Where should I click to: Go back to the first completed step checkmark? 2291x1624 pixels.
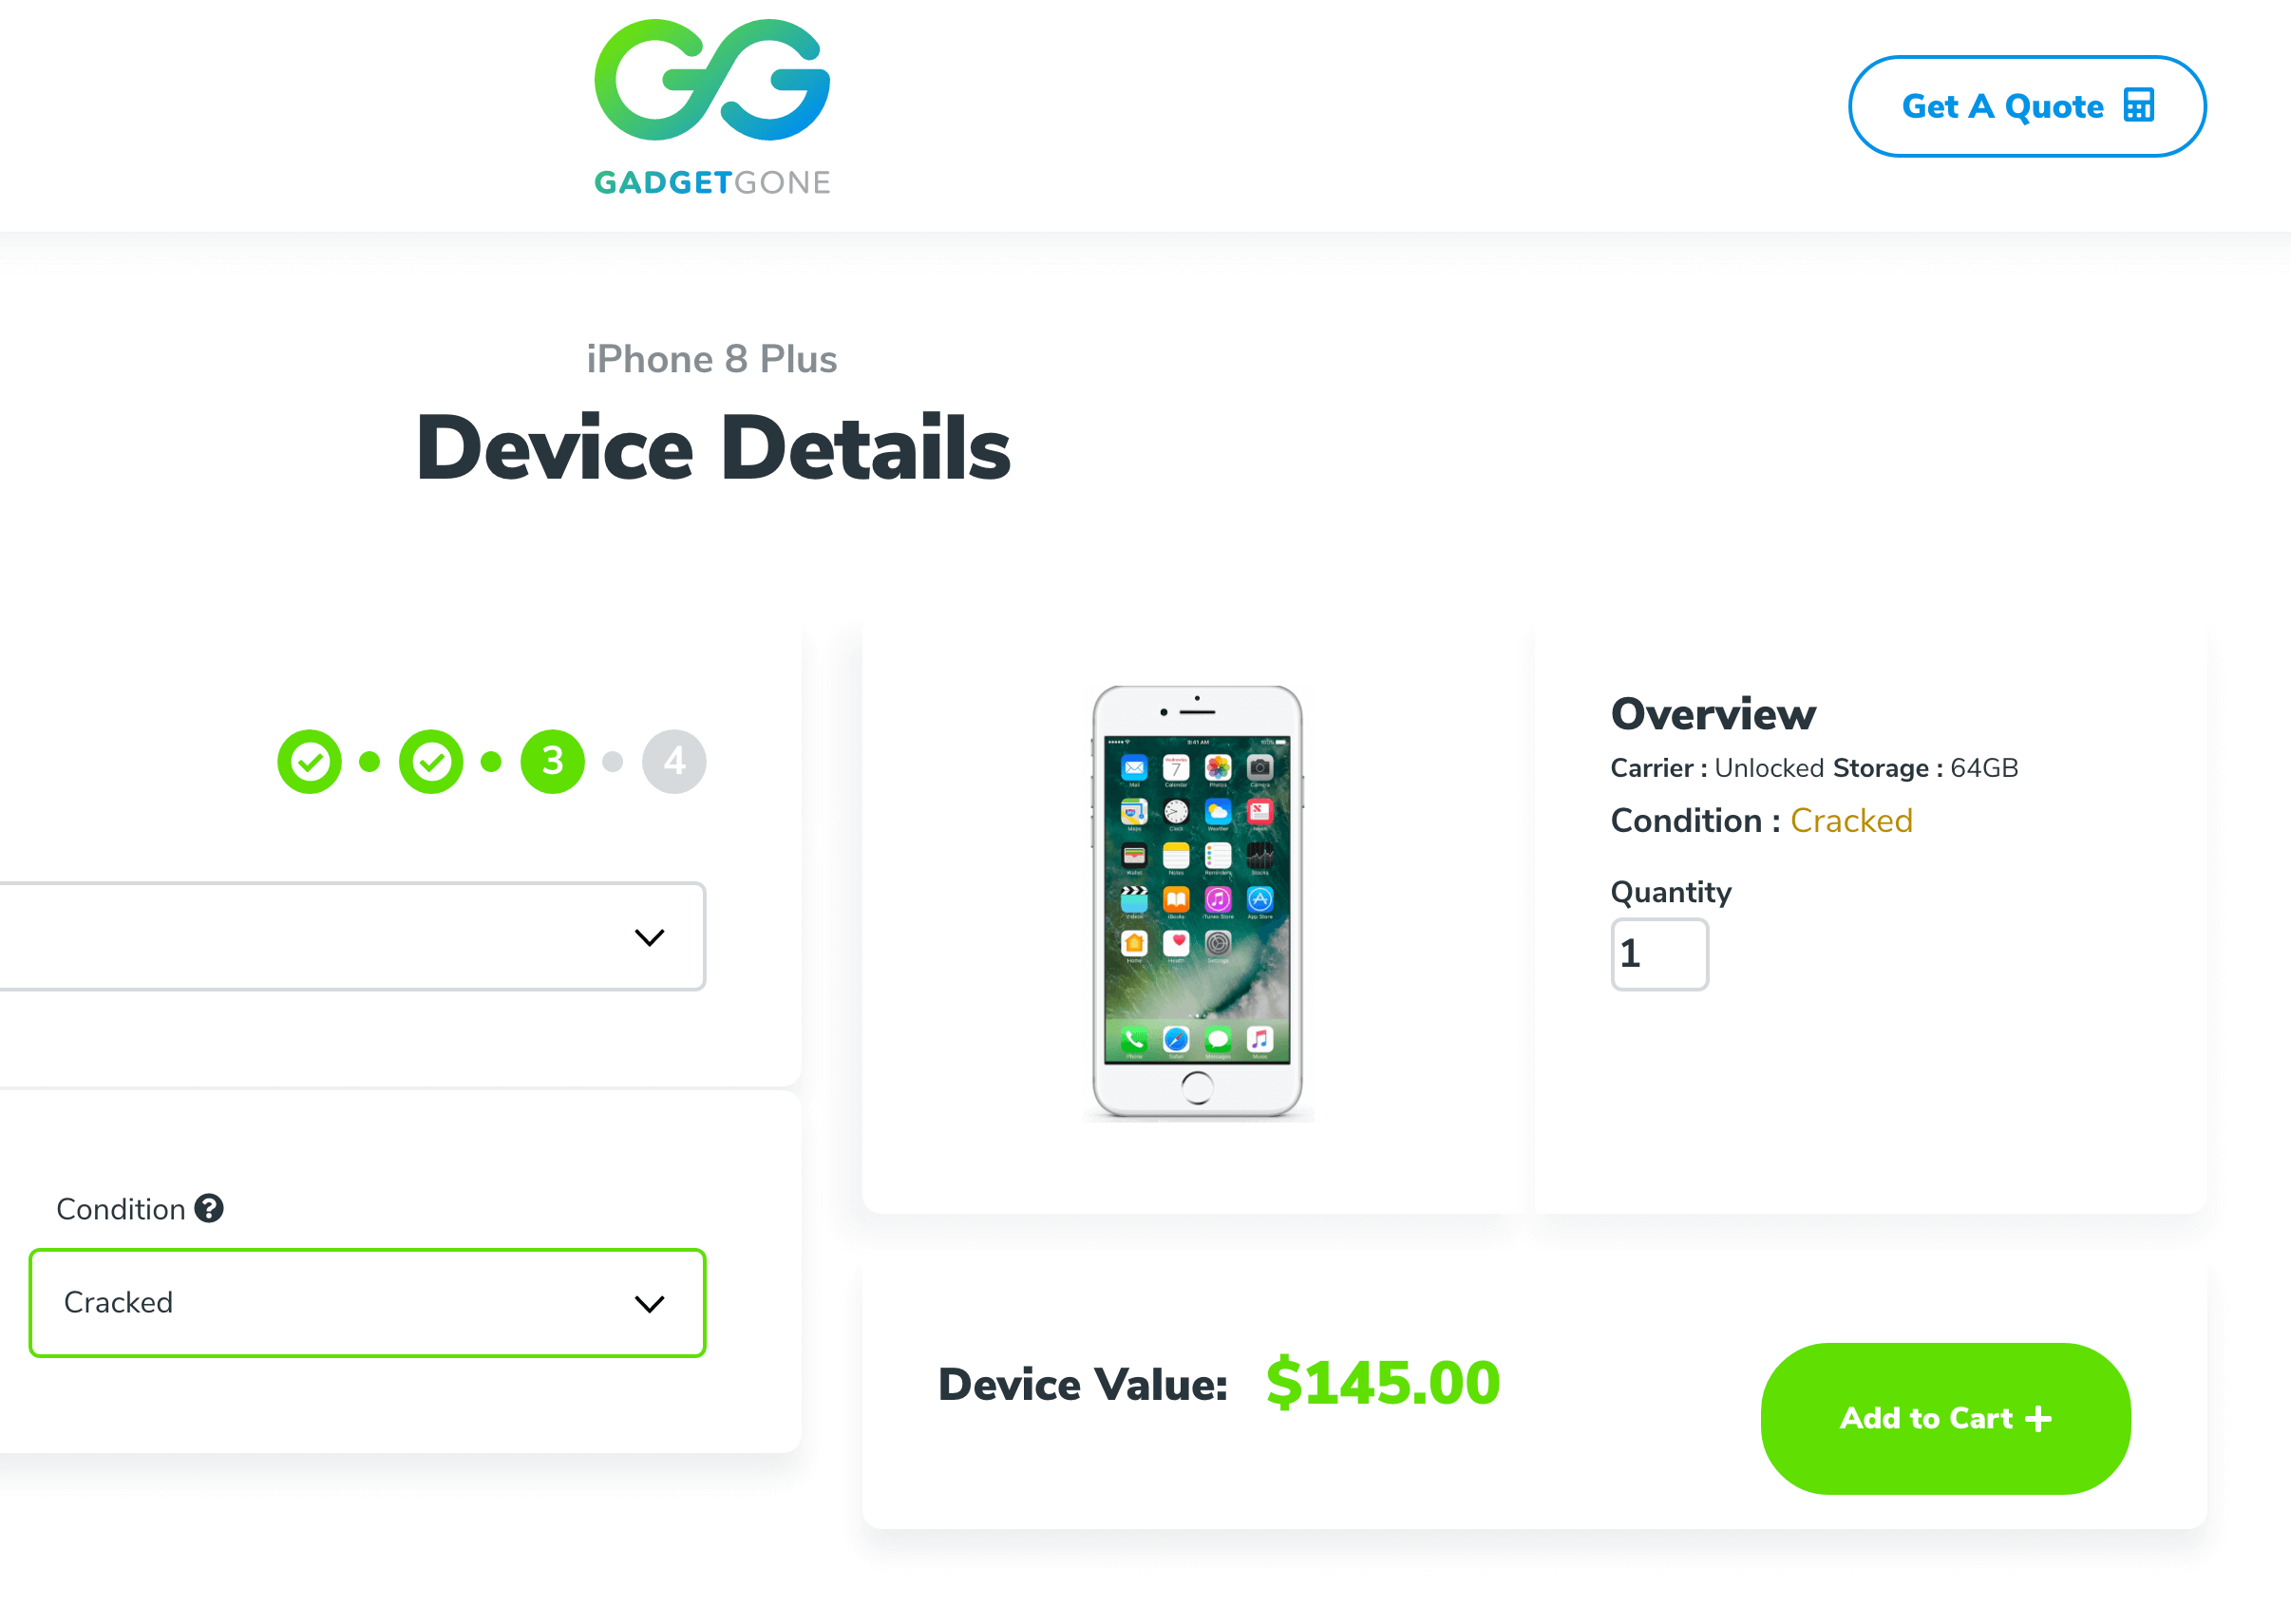coord(310,762)
